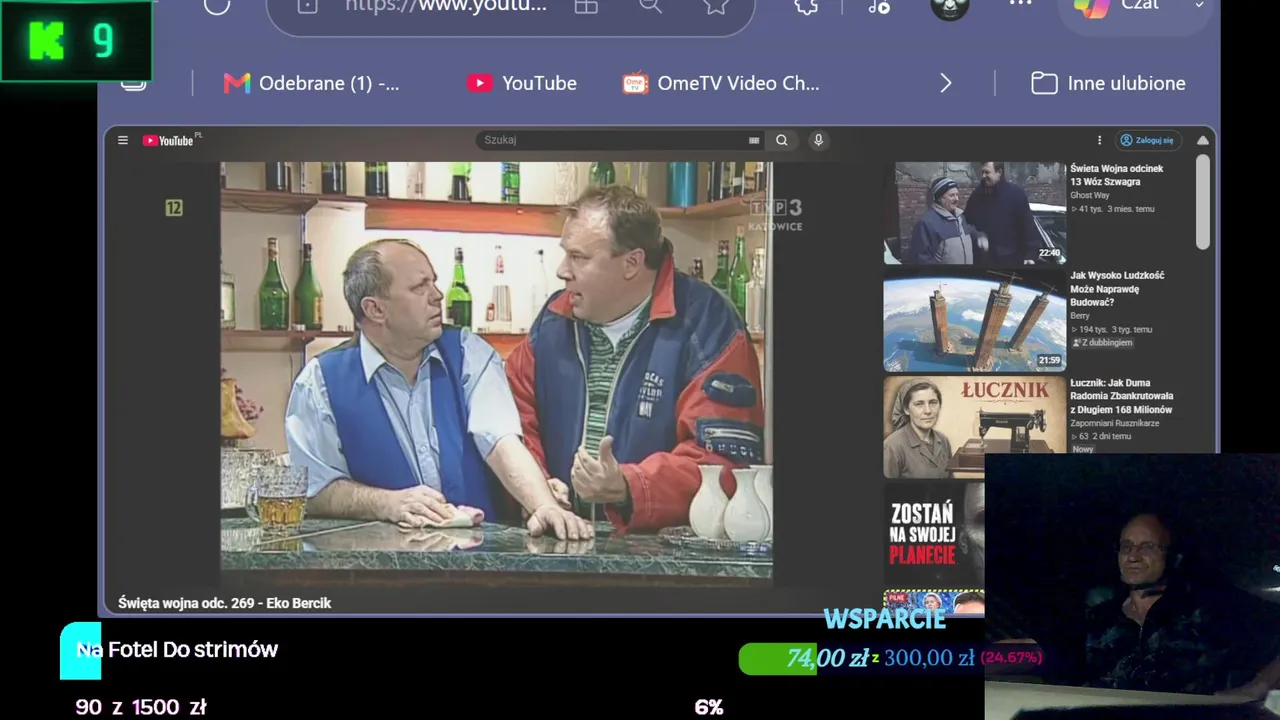The image size is (1280, 720).
Task: Click the Zaloguj się sign-in button
Action: pos(1147,140)
